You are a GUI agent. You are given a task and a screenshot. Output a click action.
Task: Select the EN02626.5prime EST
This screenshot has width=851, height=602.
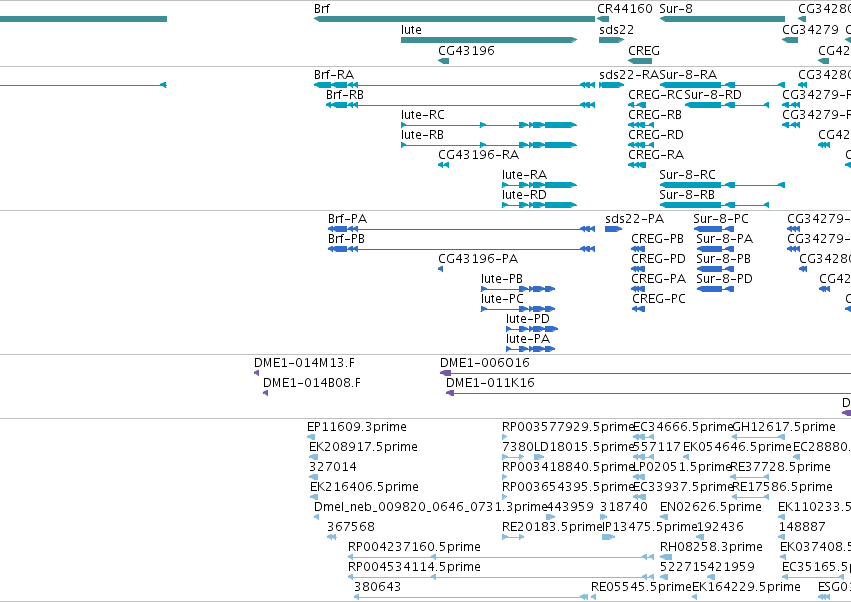point(664,517)
